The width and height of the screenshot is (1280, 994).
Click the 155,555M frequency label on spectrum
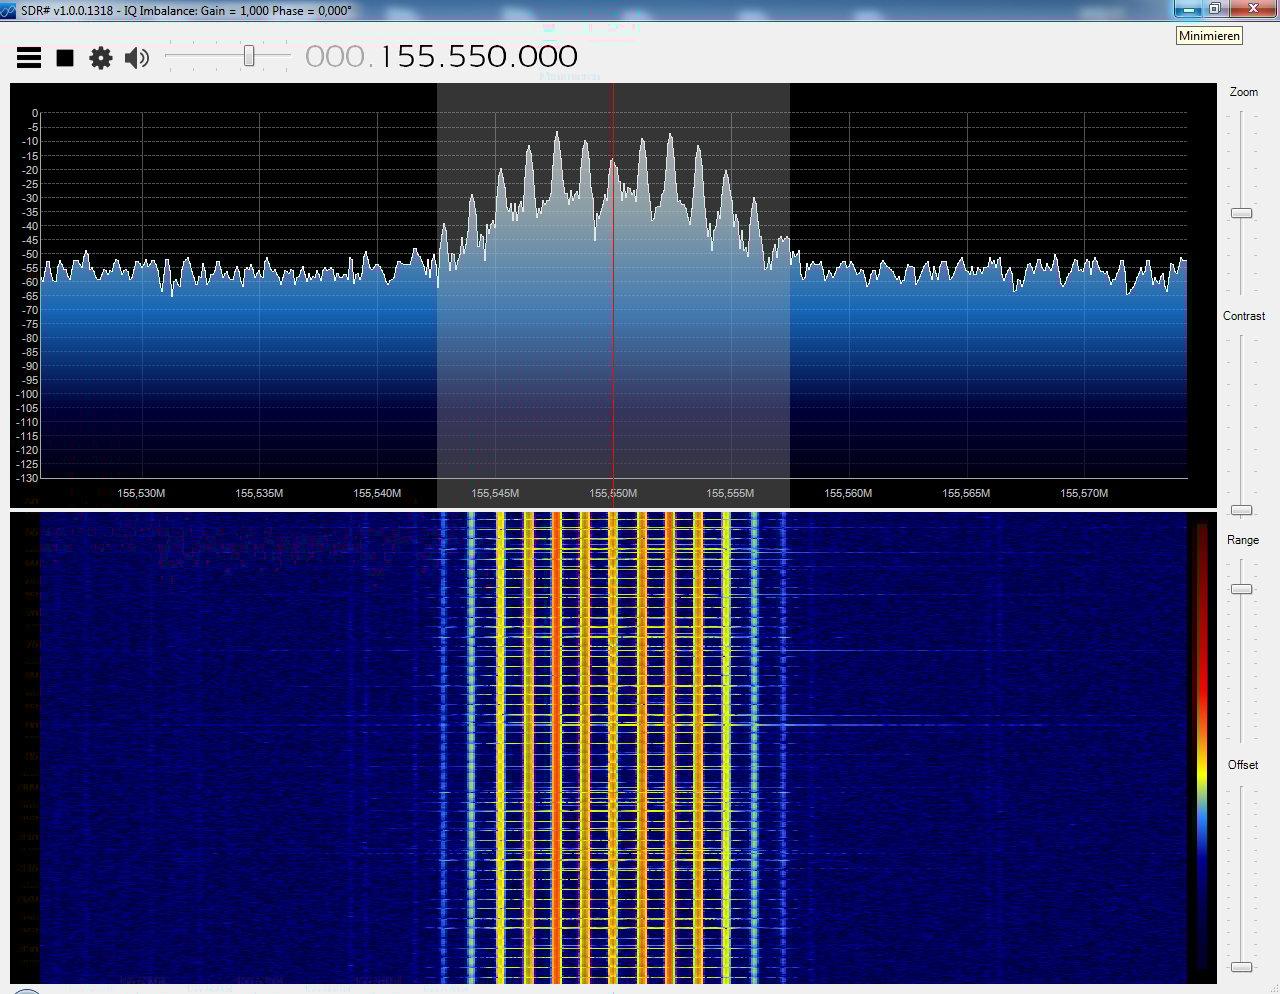[x=730, y=493]
